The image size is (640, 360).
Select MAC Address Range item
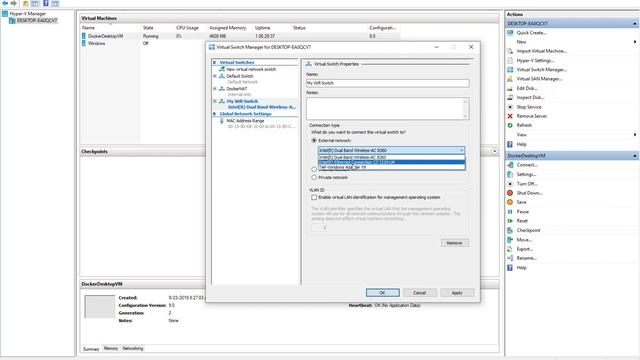245,121
